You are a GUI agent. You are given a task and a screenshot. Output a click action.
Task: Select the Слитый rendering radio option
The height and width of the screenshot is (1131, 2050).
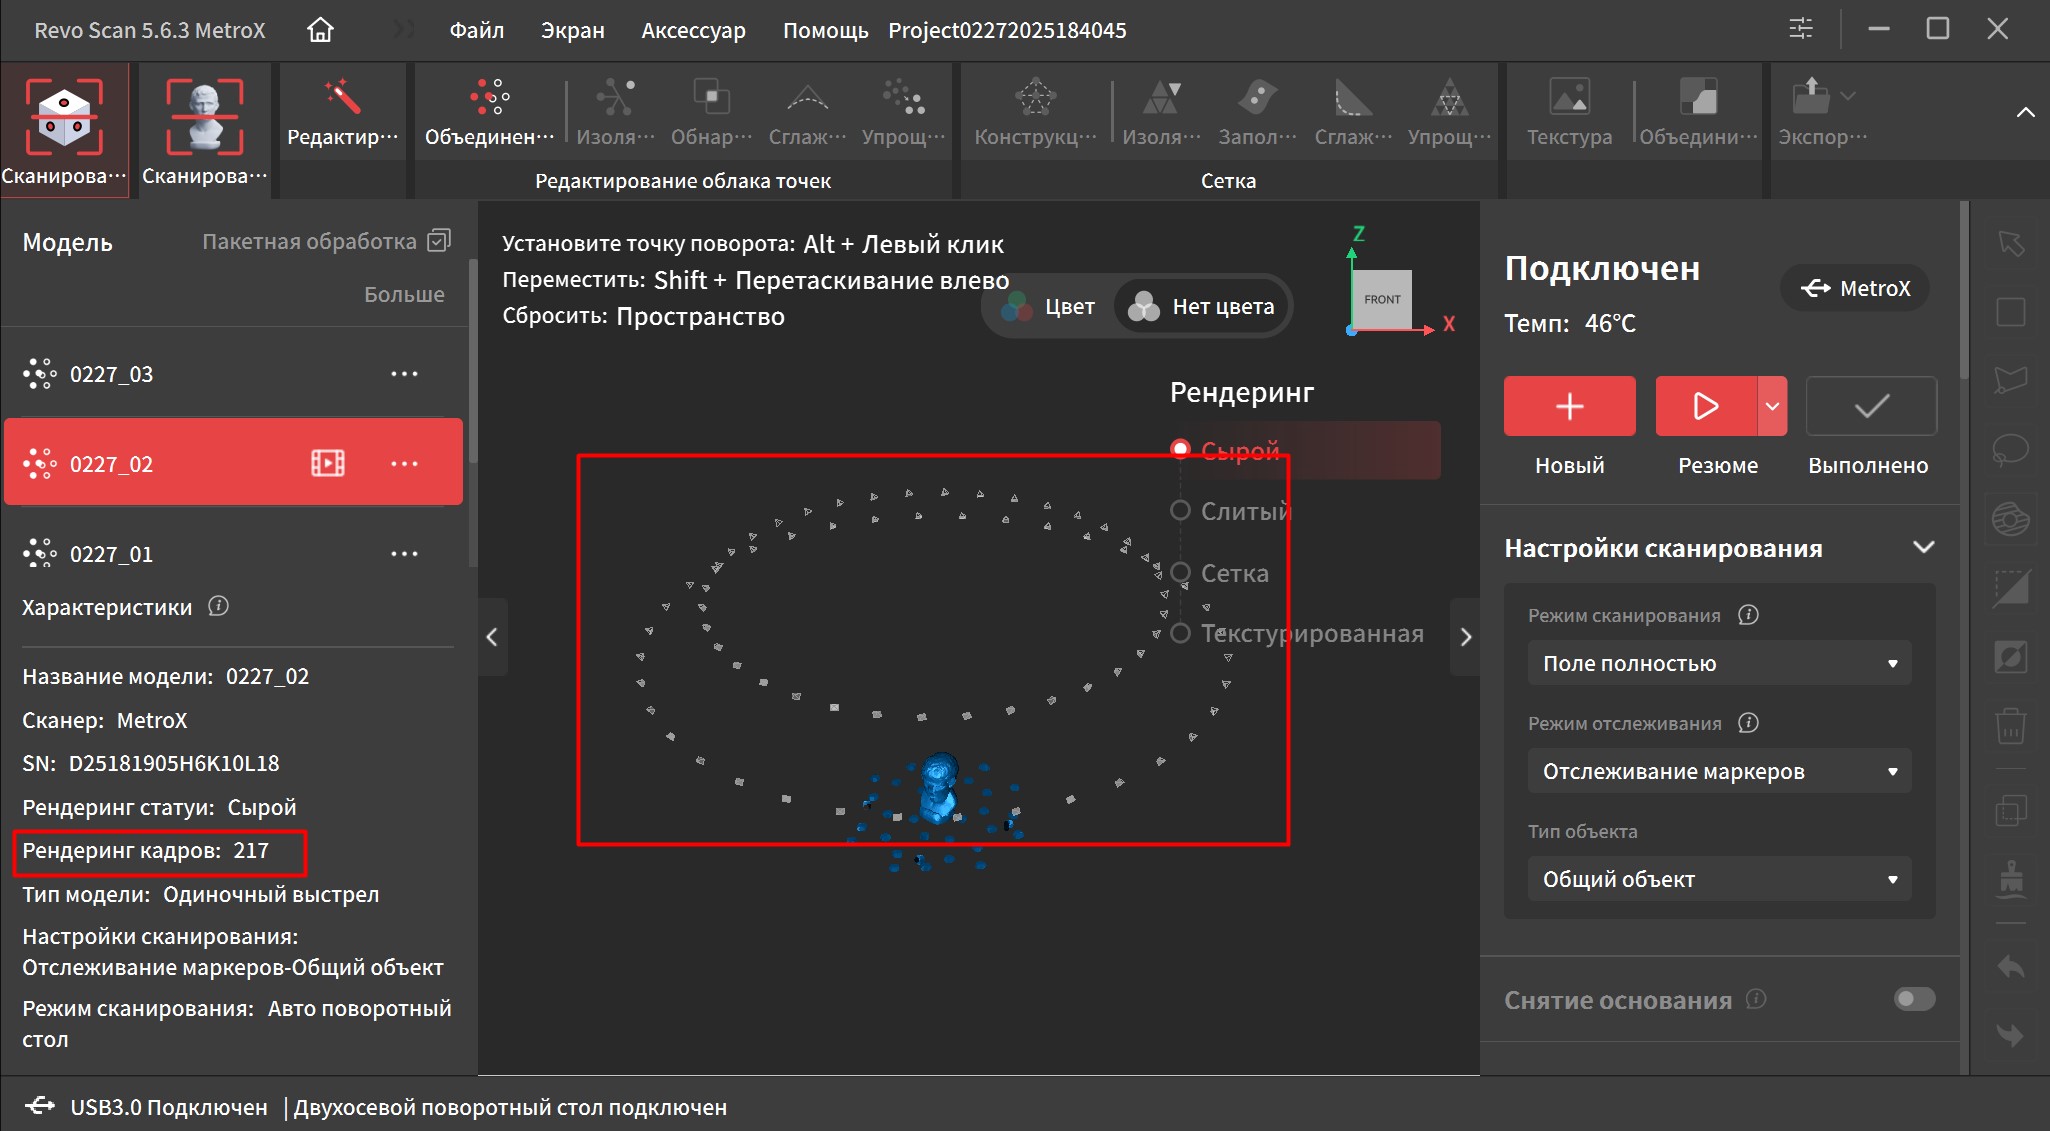tap(1180, 511)
